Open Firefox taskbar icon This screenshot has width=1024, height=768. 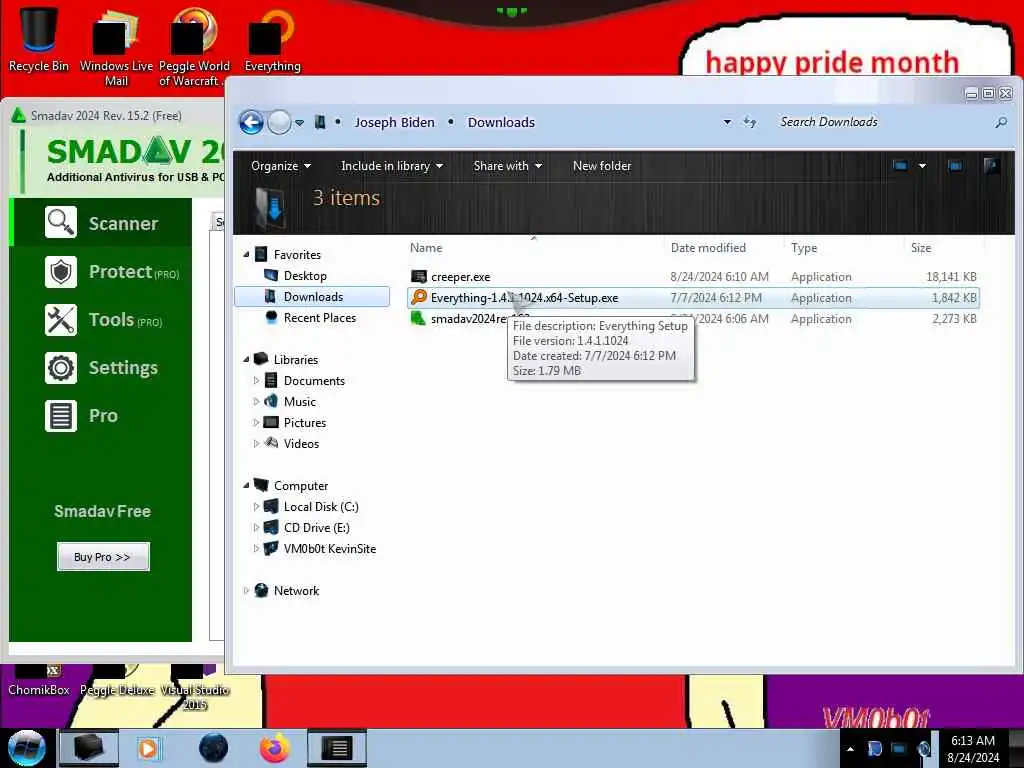(275, 748)
